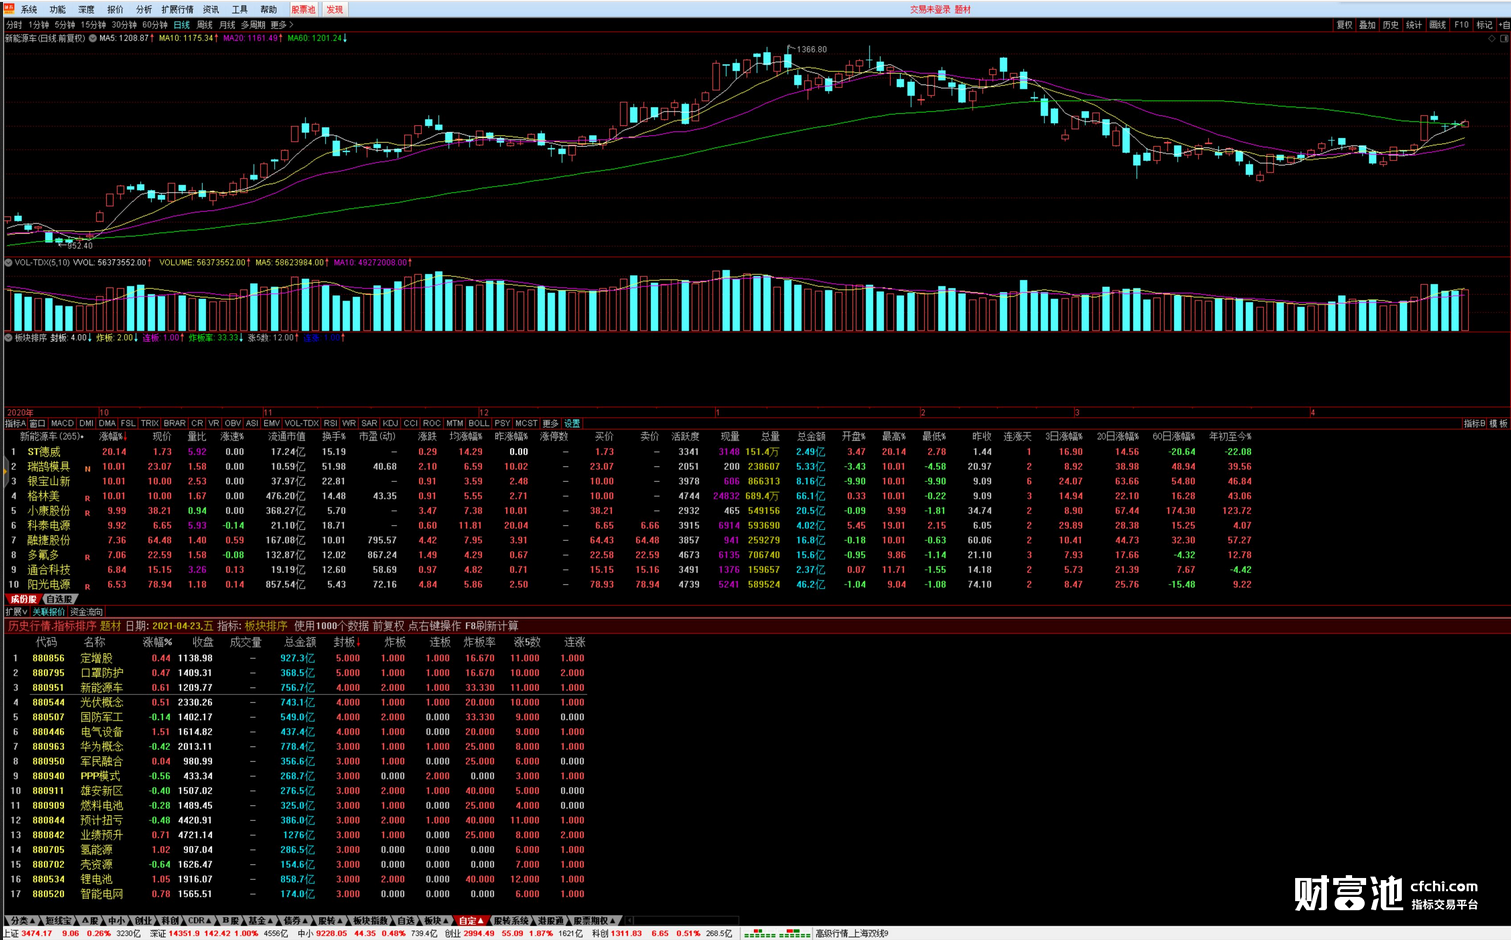Click the 复权 toolbar button
Viewport: 1511px width, 940px height.
tap(1344, 25)
